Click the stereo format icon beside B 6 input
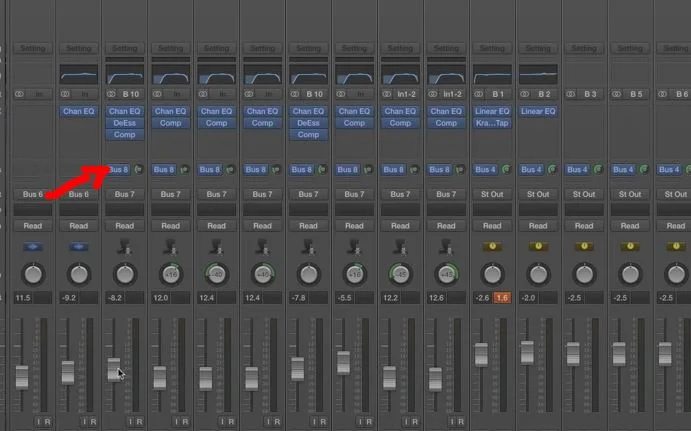The width and height of the screenshot is (691, 431). (x=662, y=94)
